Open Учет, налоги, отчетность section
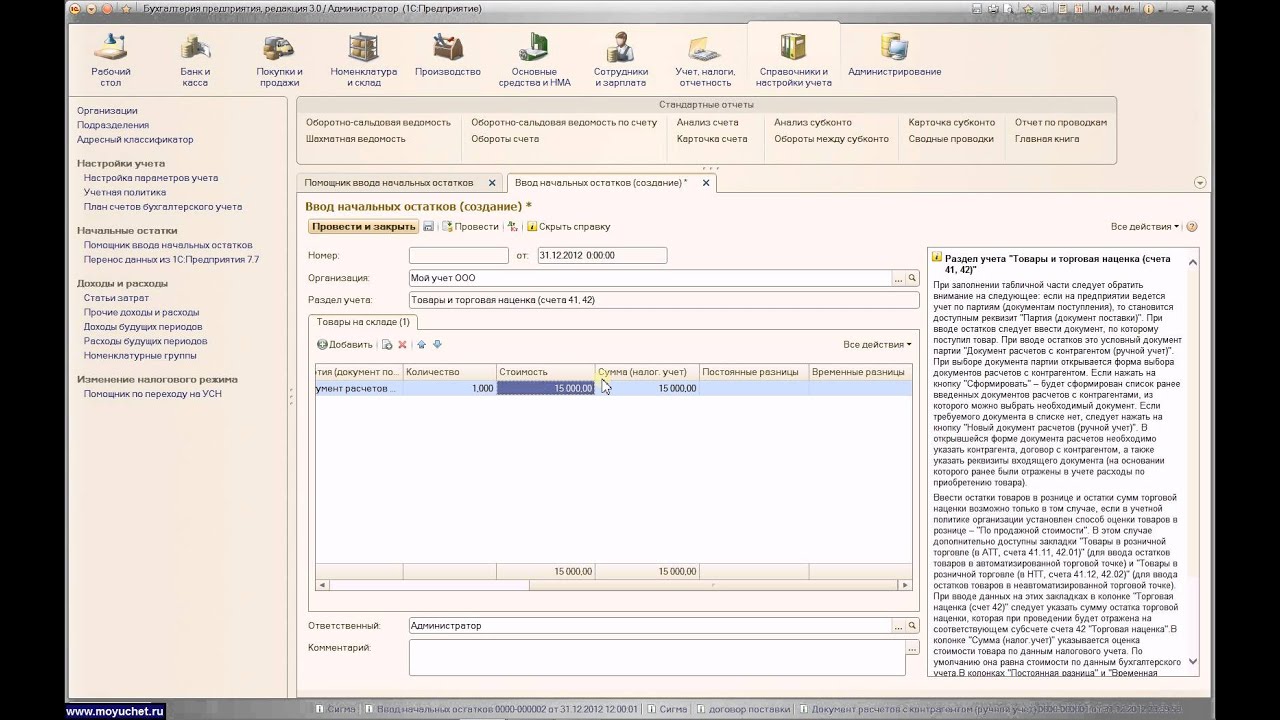This screenshot has width=1280, height=720. (x=705, y=60)
